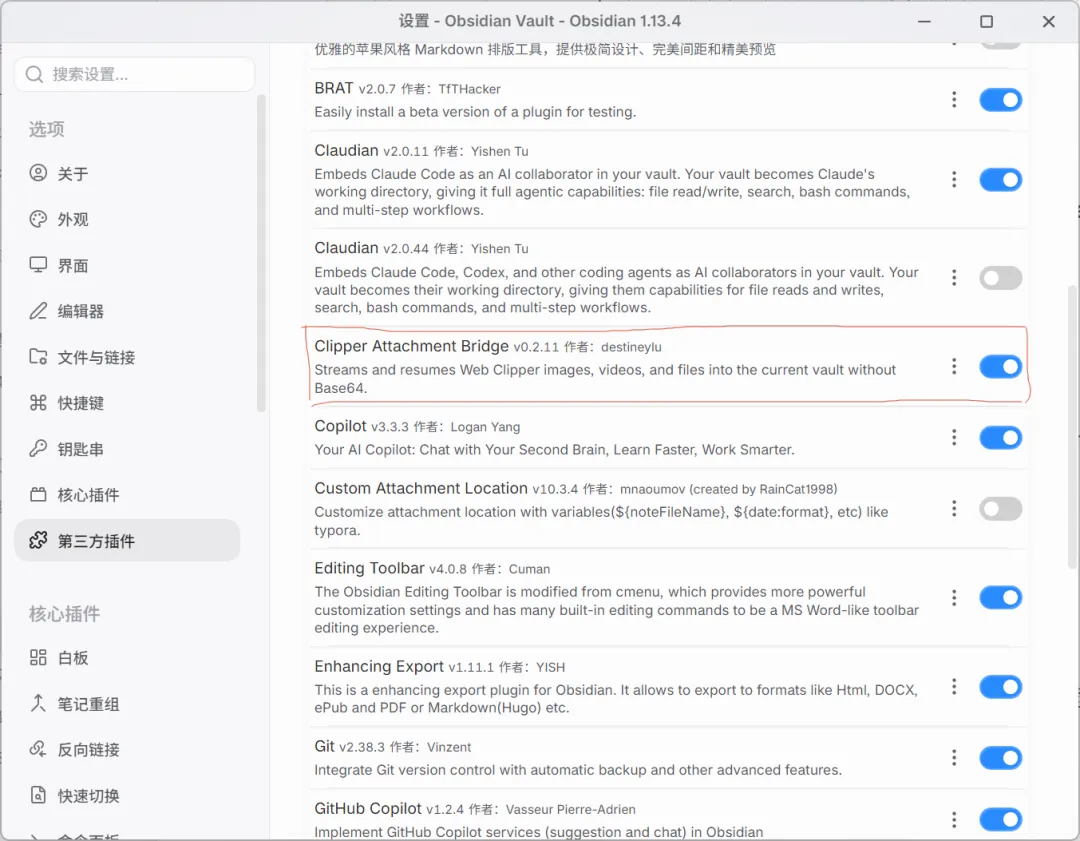Click author name destineylu
1080x841 pixels.
631,347
